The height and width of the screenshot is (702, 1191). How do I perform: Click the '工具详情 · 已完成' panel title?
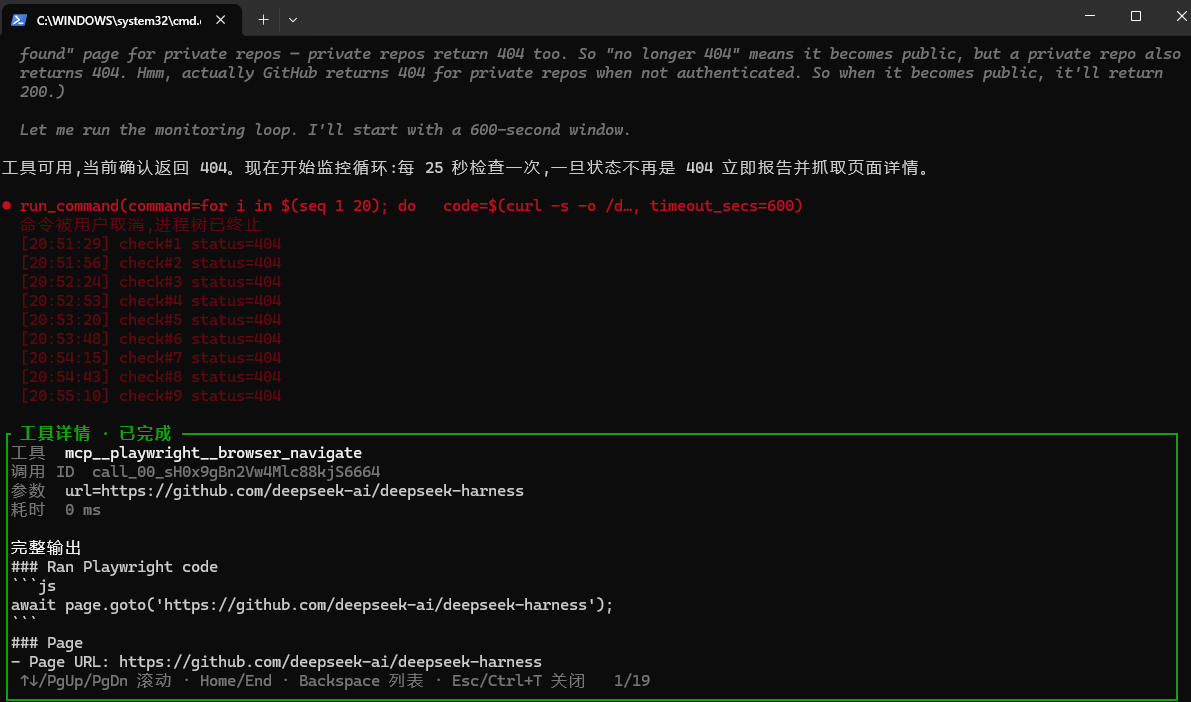tap(96, 434)
